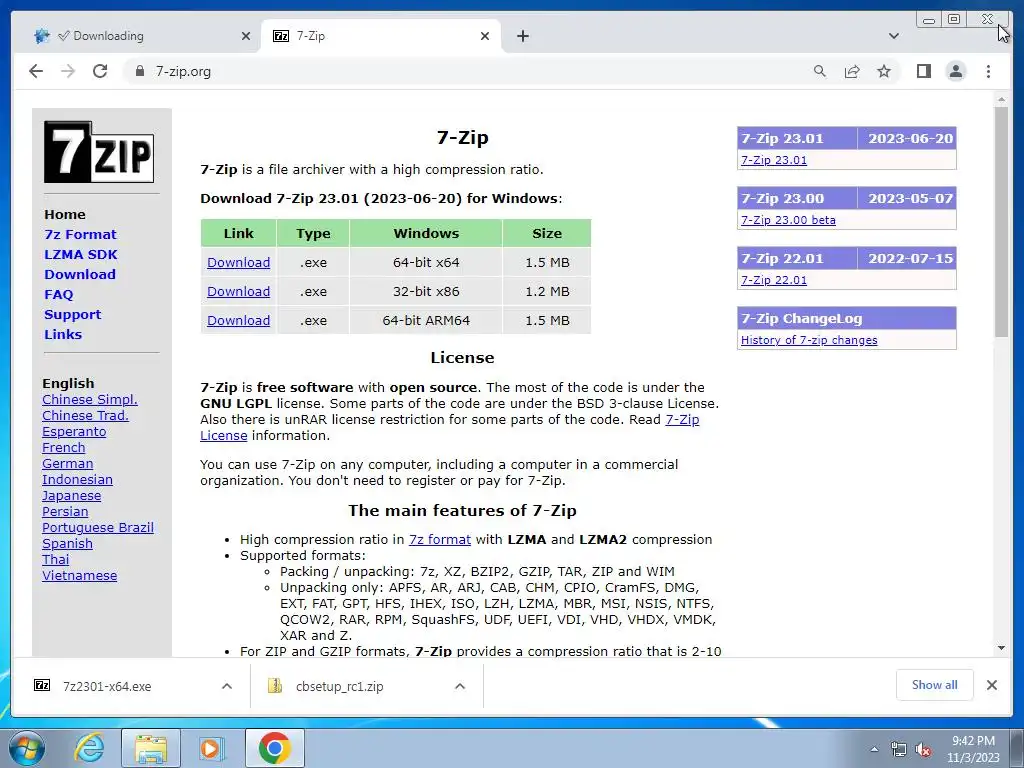Open the downloaded 7z2301-x64.exe file
Viewport: 1024px width, 768px height.
[x=107, y=686]
